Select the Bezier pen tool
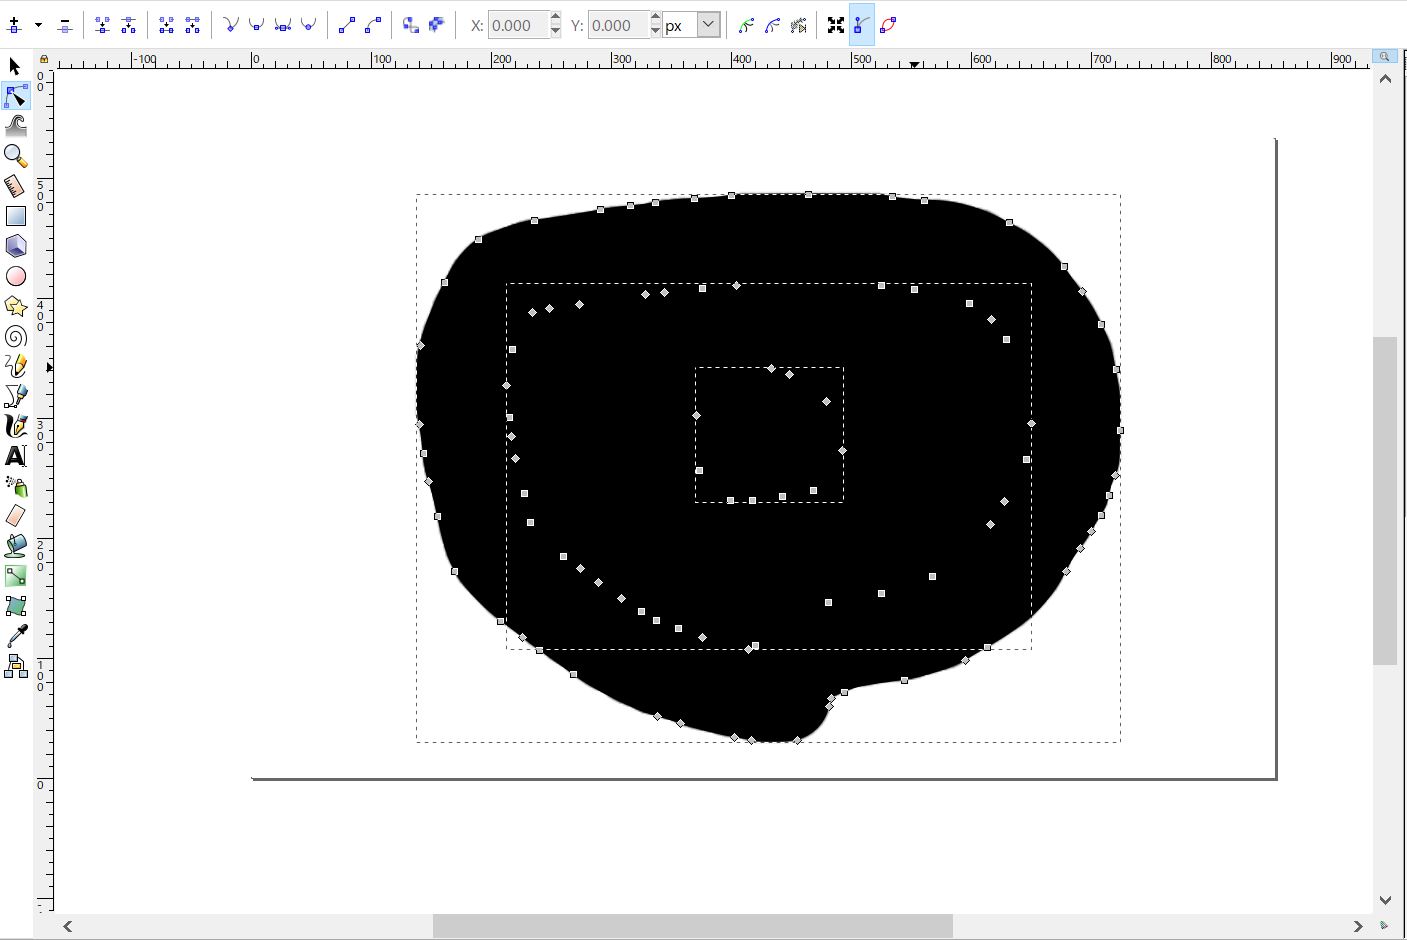This screenshot has width=1407, height=940. 15,396
